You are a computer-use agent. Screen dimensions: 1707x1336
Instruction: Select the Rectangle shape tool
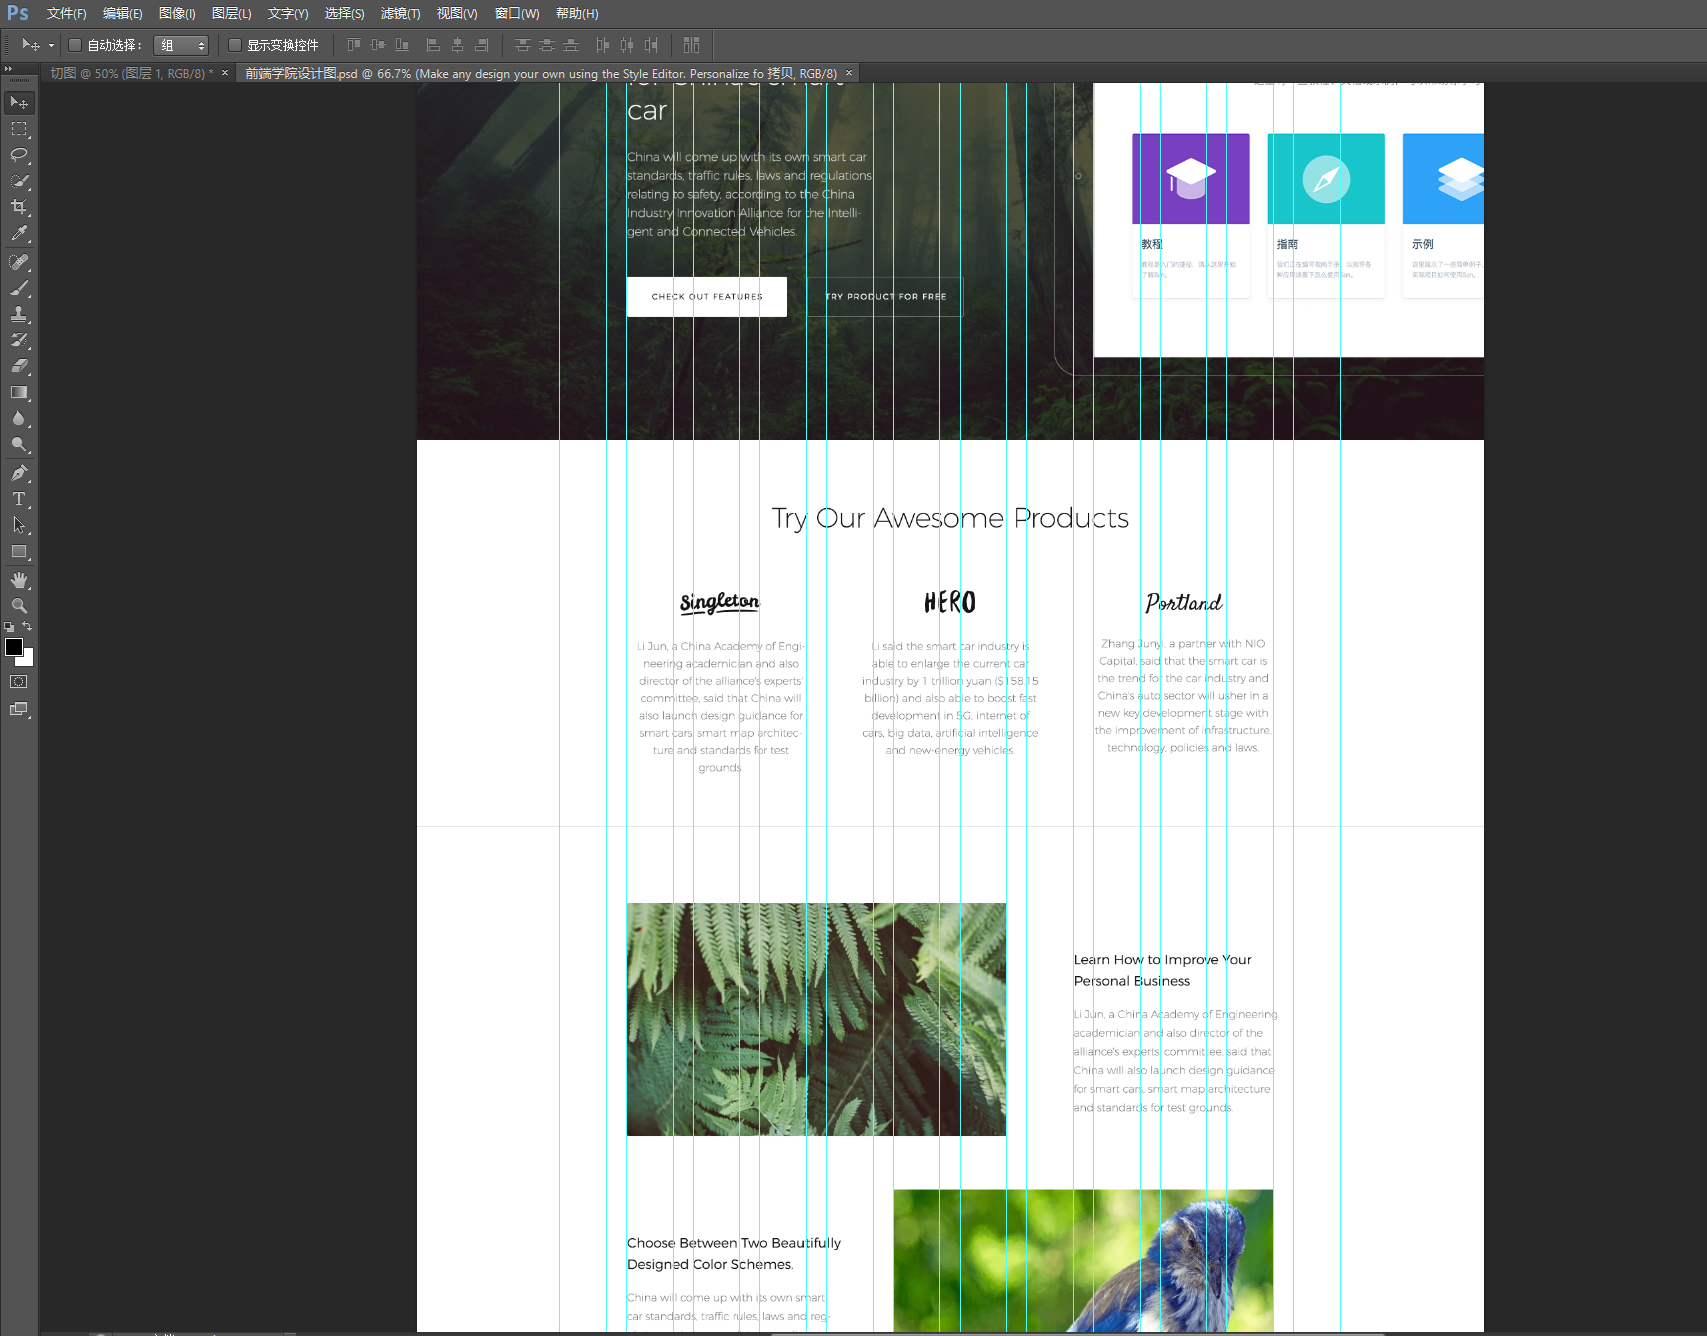tap(19, 551)
